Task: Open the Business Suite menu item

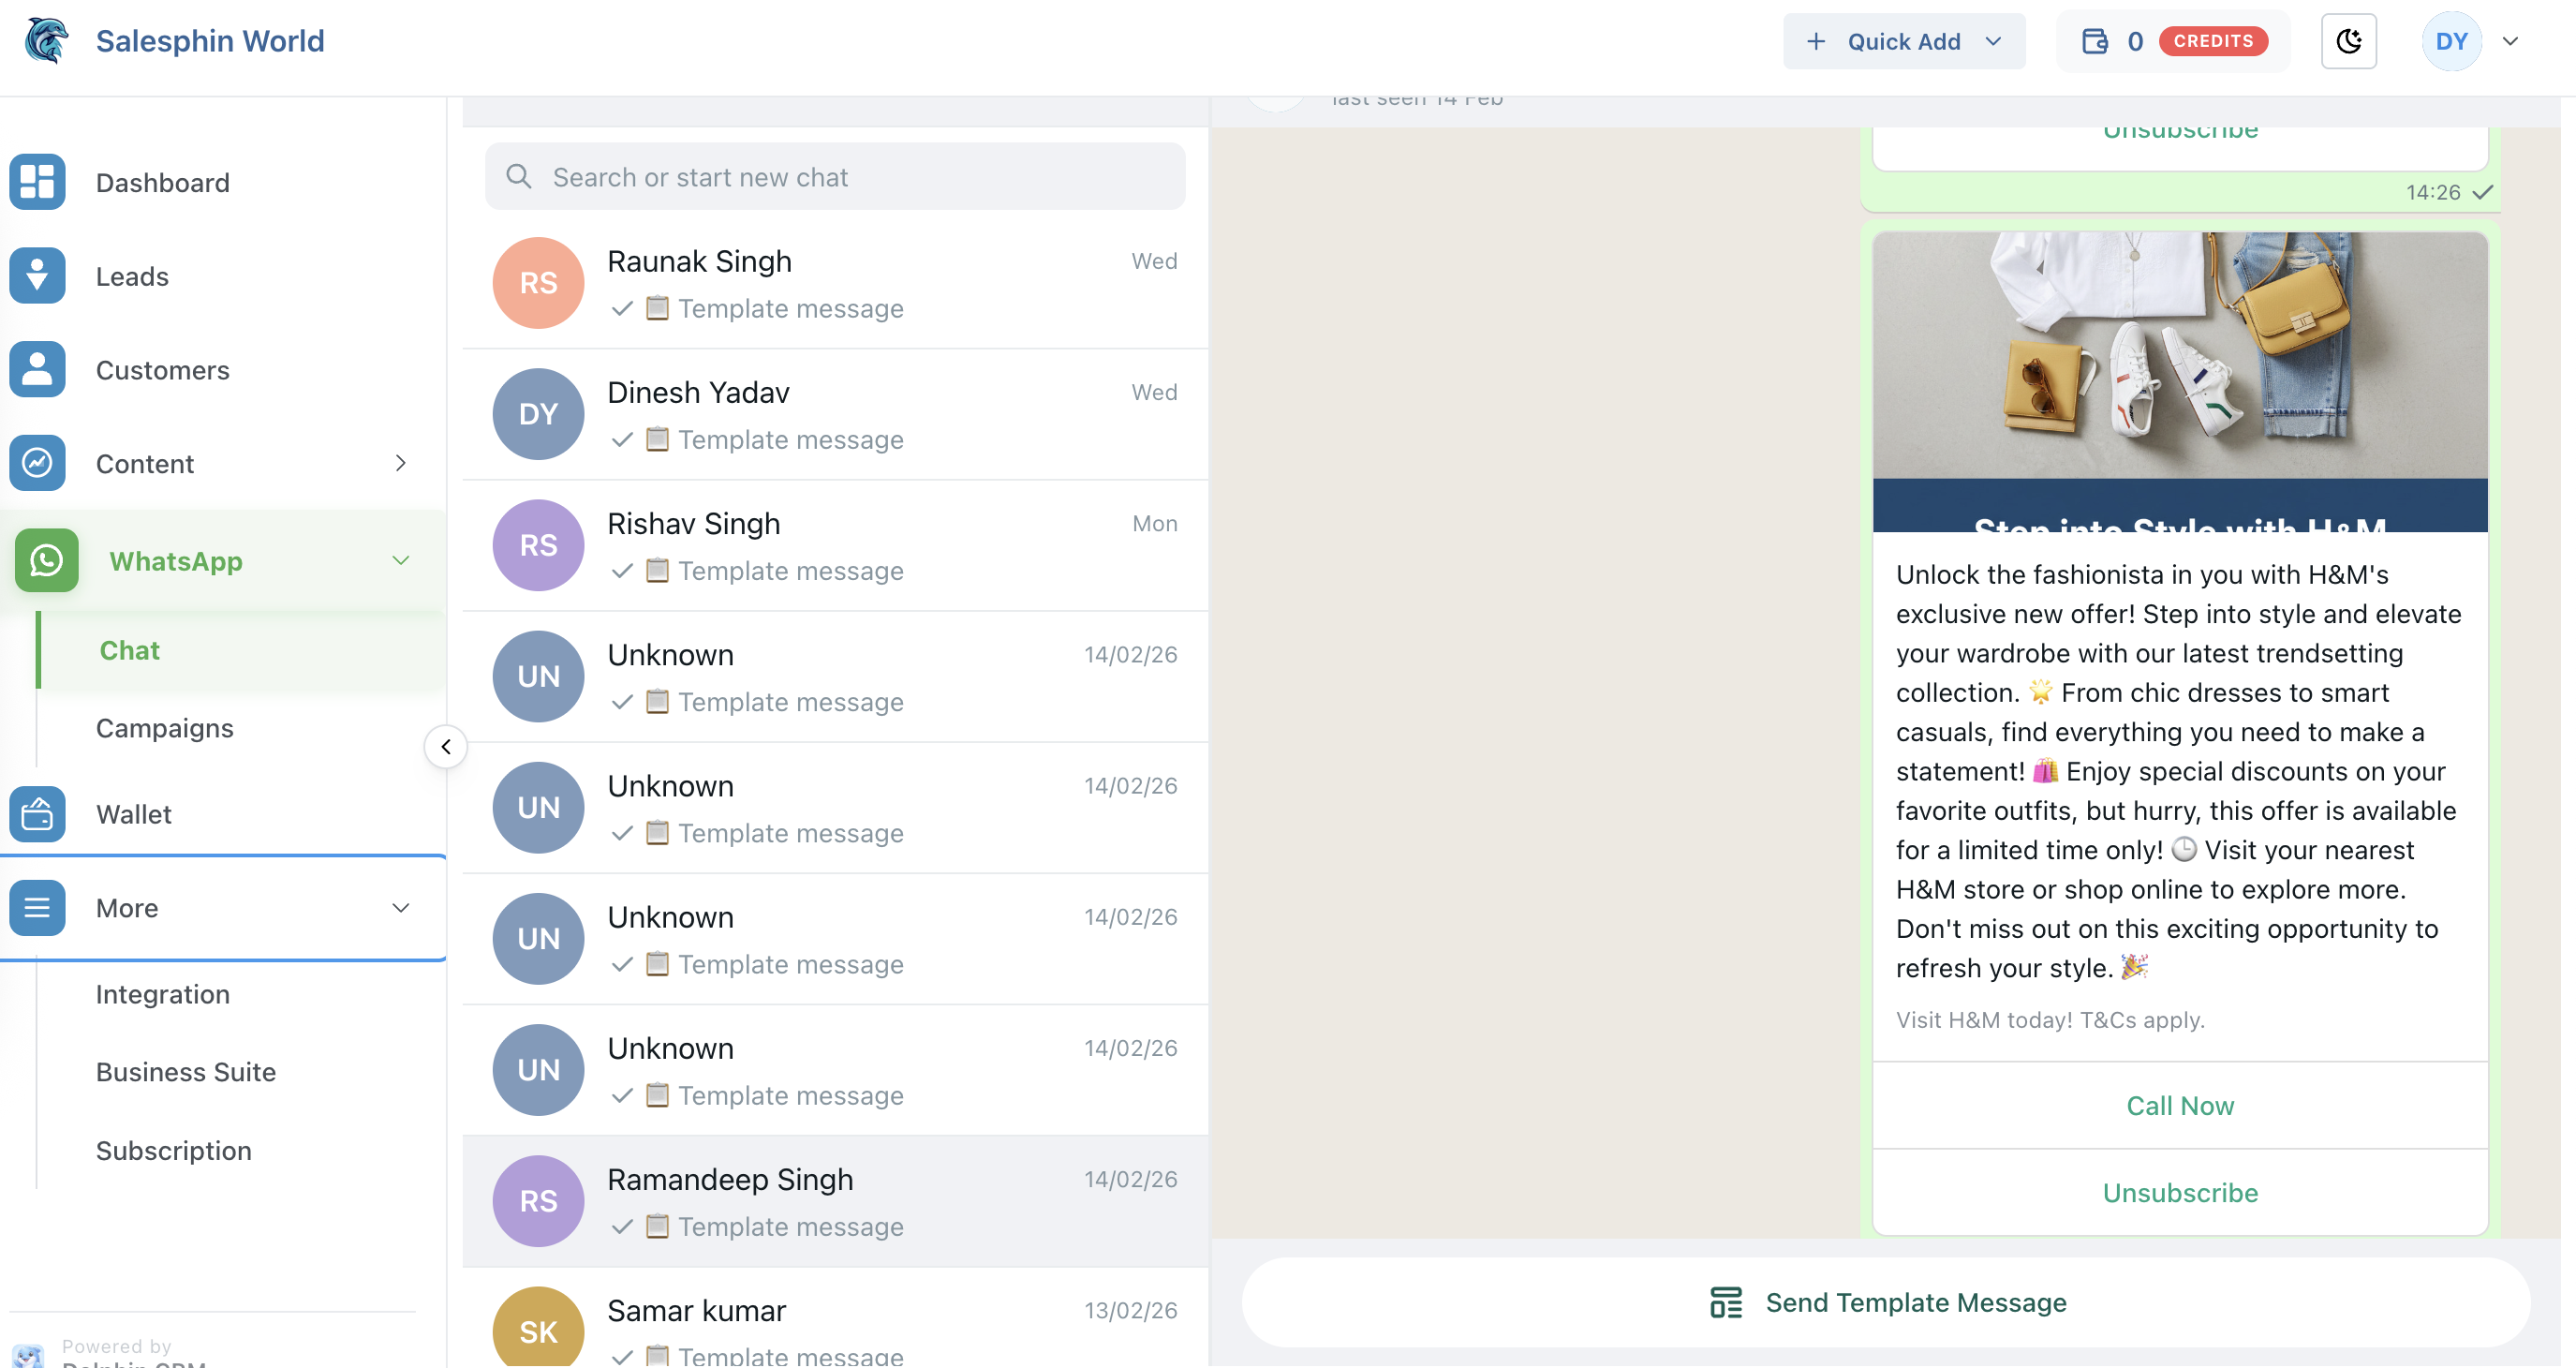Action: (x=185, y=1071)
